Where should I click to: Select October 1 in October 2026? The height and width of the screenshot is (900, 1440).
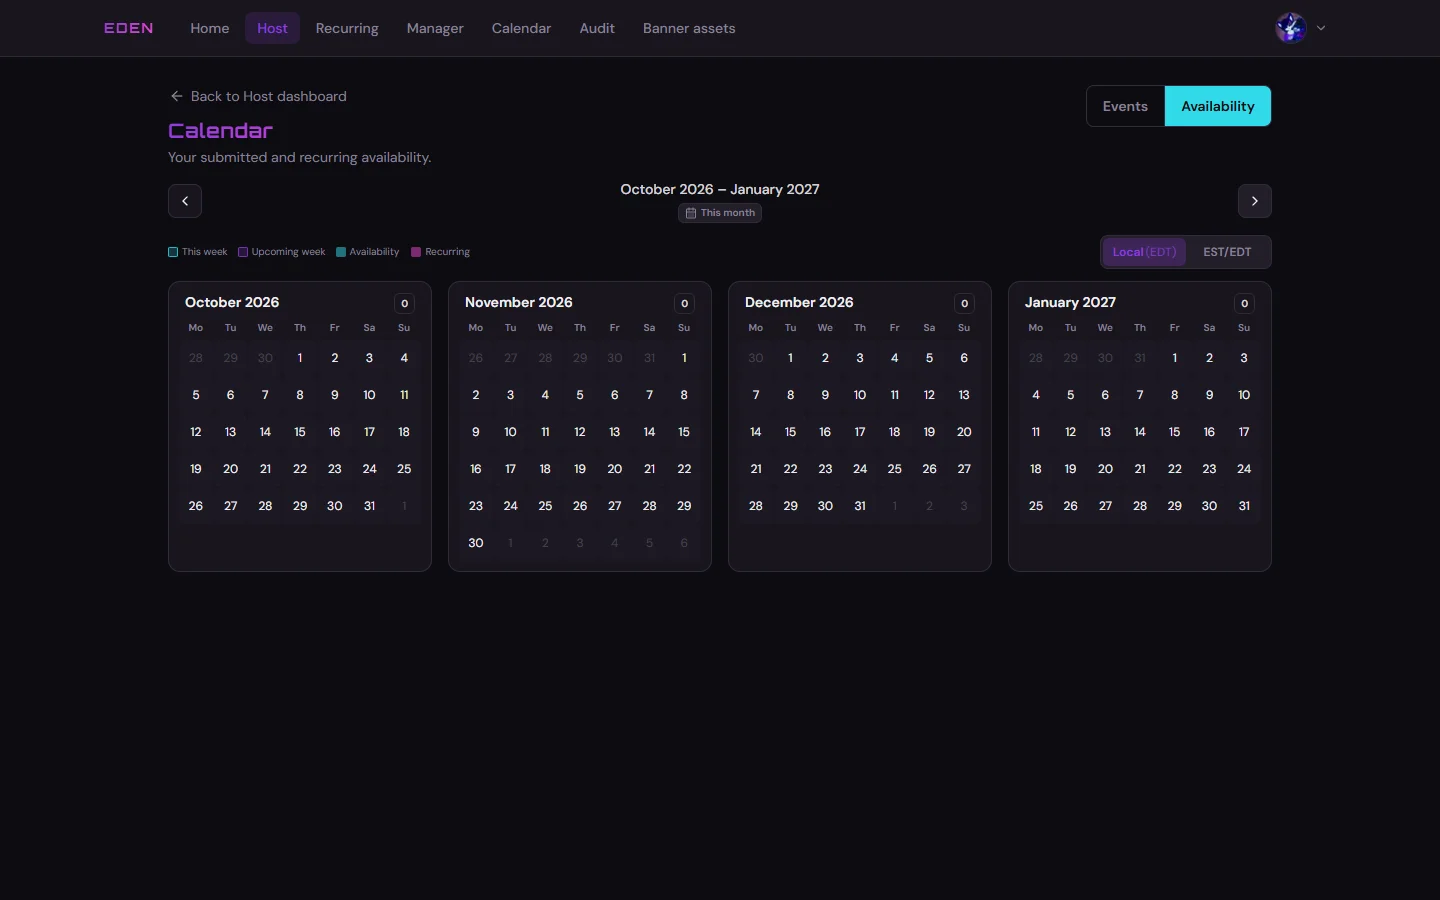[300, 358]
